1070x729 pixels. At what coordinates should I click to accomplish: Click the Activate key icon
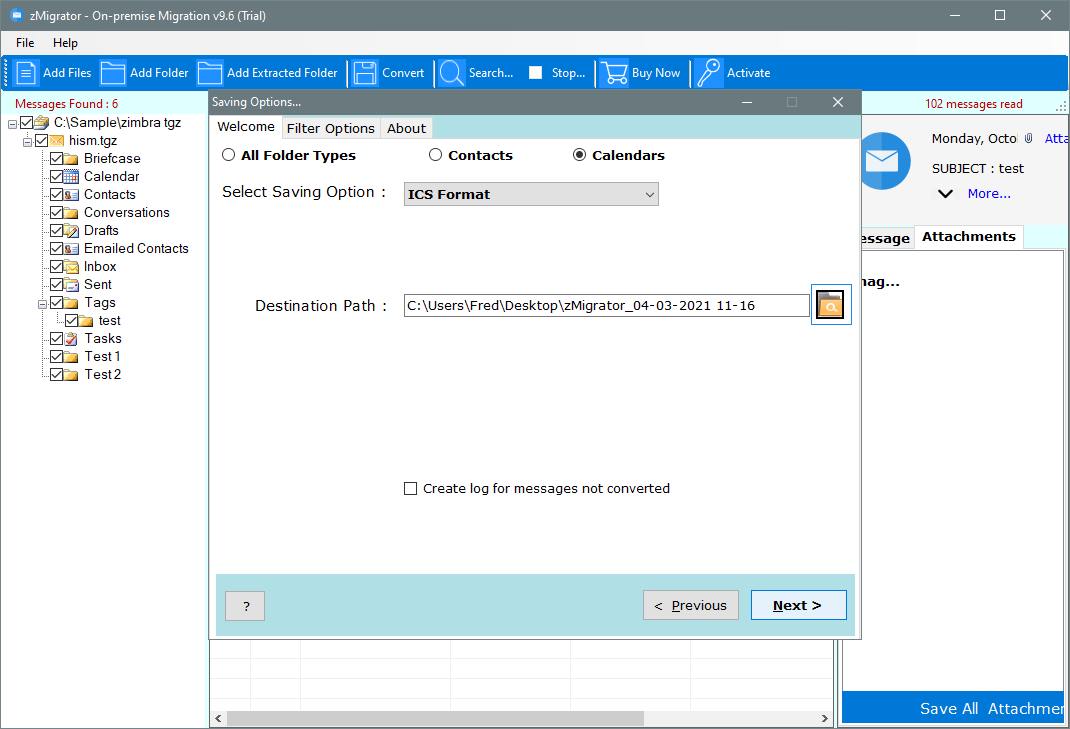point(709,73)
